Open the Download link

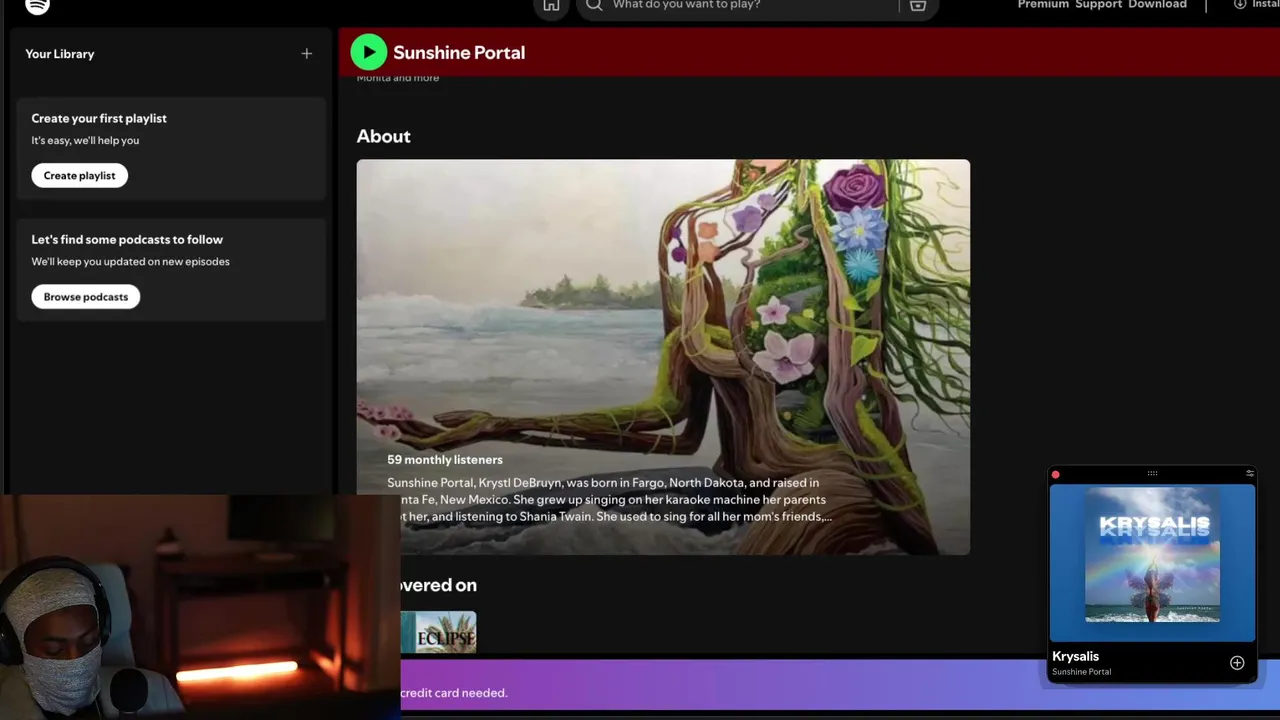[x=1157, y=5]
